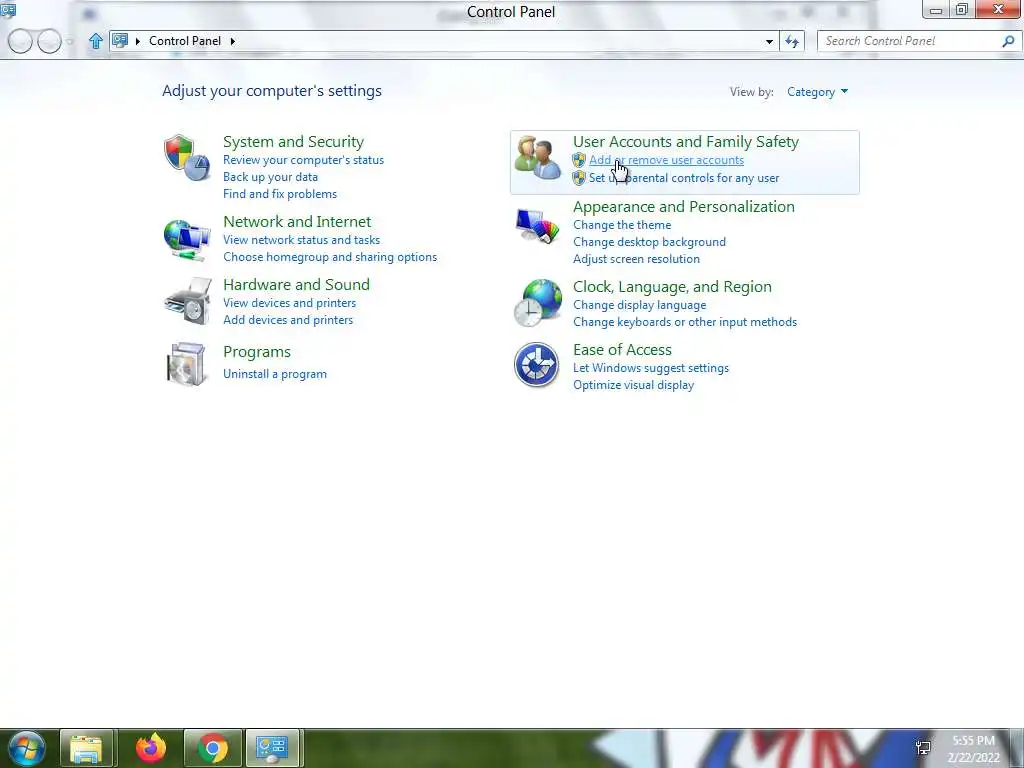Open Network and Internet heading
The width and height of the screenshot is (1024, 768).
[x=297, y=221]
